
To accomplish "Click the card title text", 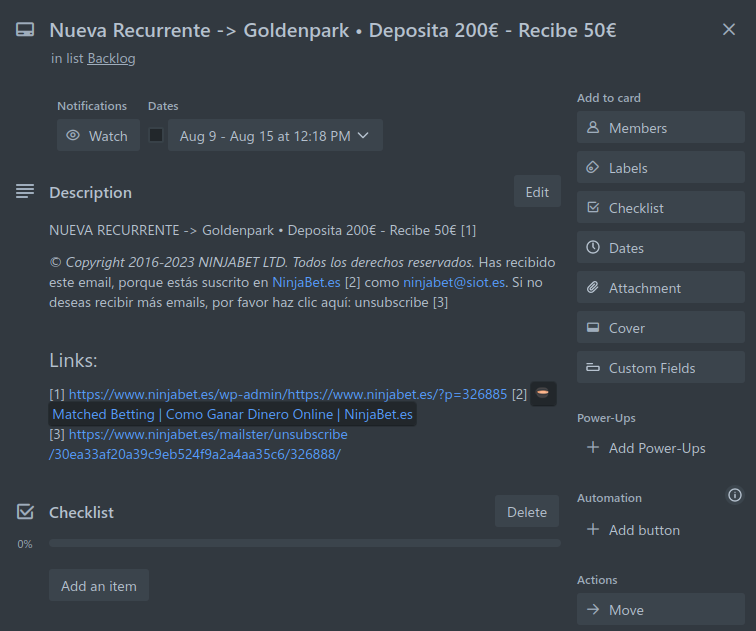I will (333, 30).
